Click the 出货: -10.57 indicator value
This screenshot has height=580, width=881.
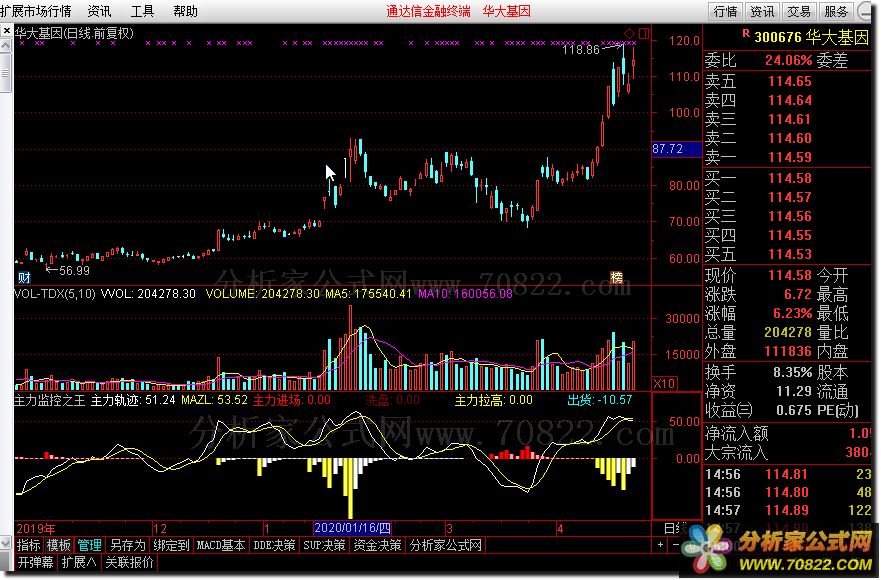600,400
